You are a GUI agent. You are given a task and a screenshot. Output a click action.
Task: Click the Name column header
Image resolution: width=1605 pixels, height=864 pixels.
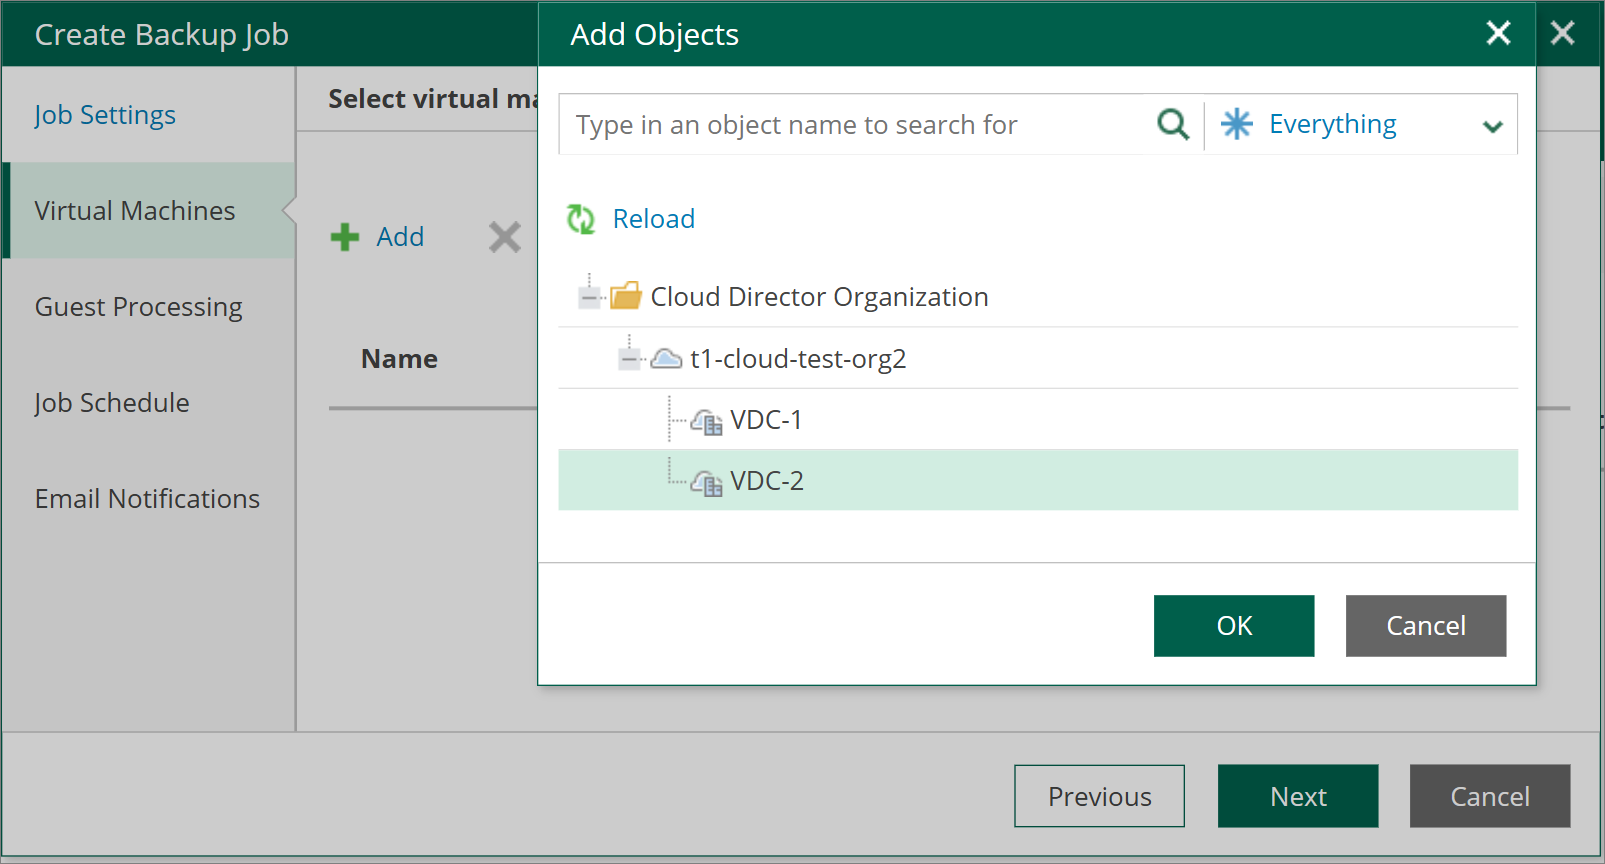(400, 359)
